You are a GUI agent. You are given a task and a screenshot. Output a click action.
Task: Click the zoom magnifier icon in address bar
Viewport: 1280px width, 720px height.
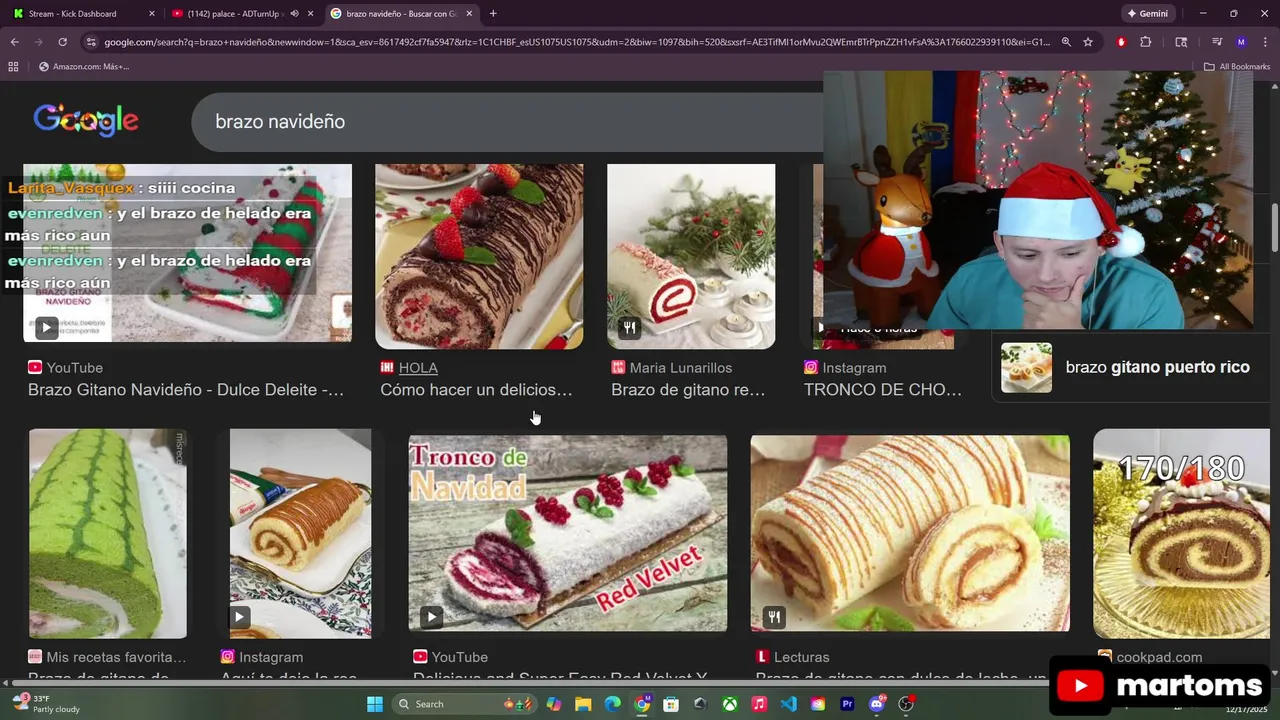(x=1066, y=42)
